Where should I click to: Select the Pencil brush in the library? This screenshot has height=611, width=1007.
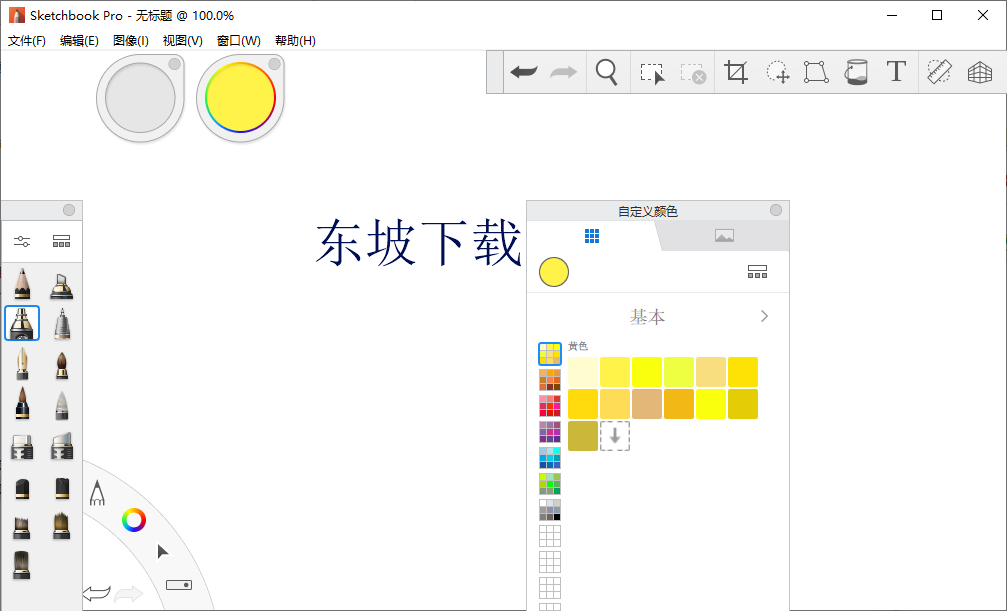pos(22,285)
